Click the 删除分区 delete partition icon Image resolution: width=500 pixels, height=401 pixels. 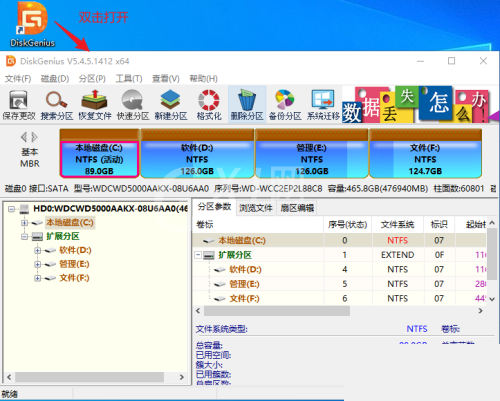click(x=247, y=105)
